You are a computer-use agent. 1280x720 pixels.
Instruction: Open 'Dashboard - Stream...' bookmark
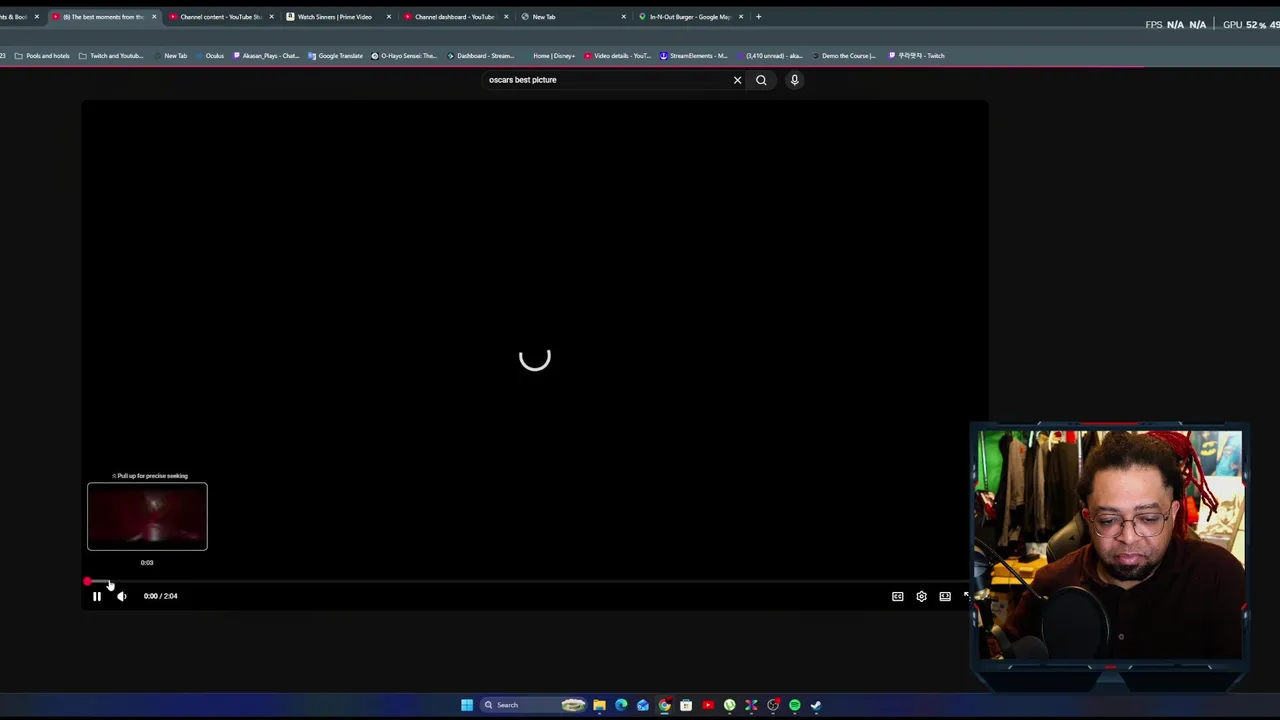coord(480,56)
